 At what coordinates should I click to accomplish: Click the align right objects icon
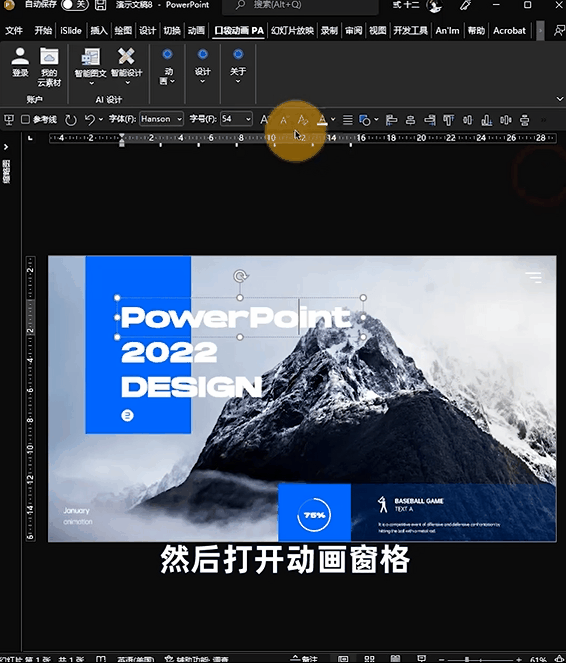coord(430,121)
